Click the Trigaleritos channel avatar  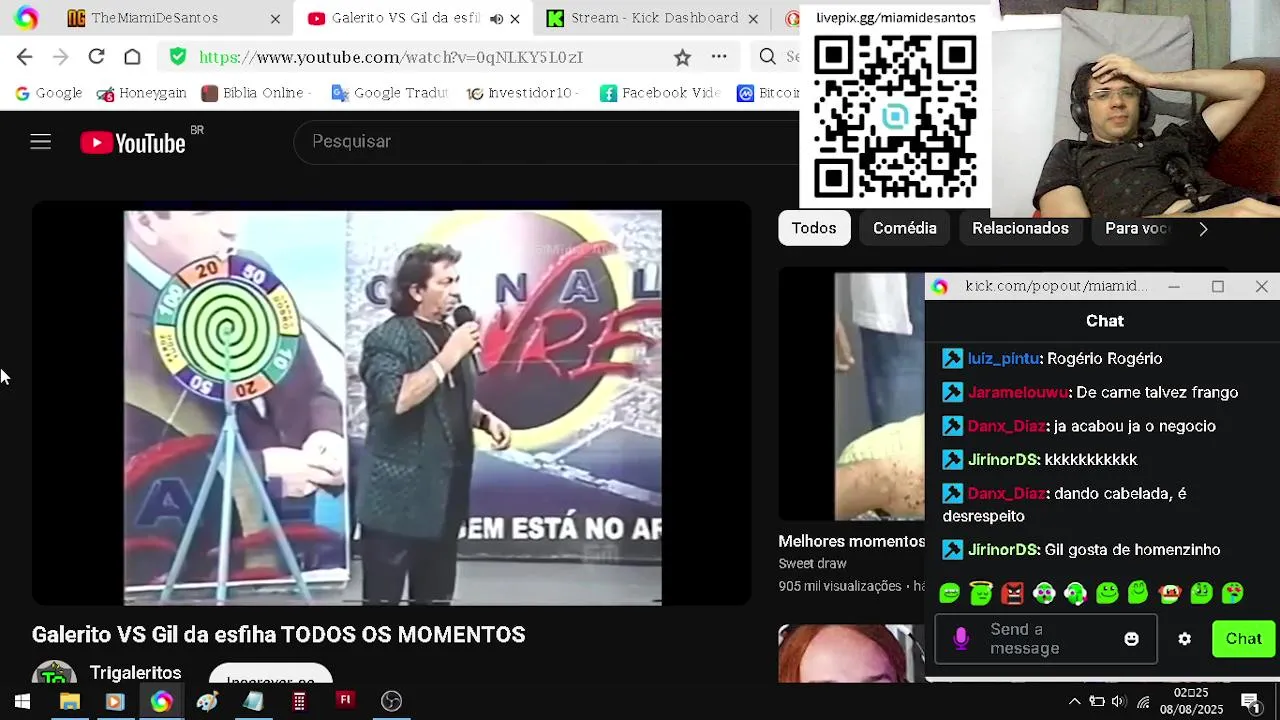click(54, 672)
